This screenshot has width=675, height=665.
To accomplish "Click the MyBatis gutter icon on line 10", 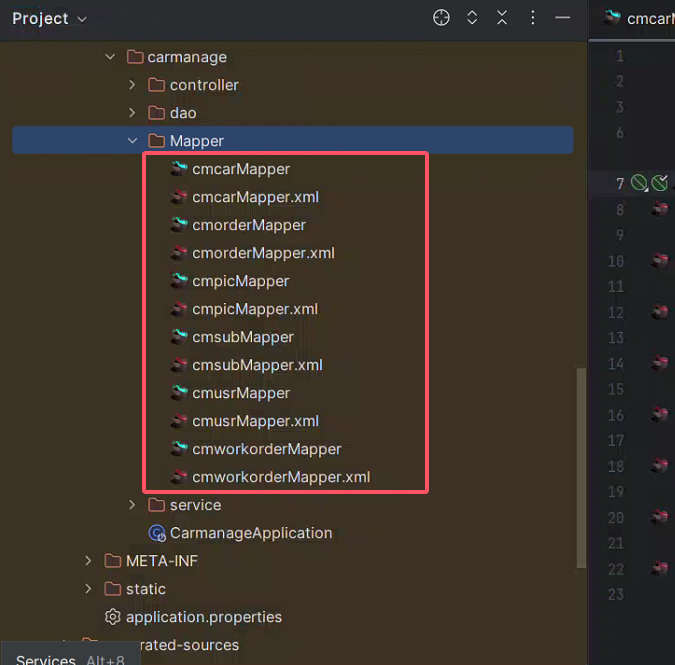I will pyautogui.click(x=660, y=260).
